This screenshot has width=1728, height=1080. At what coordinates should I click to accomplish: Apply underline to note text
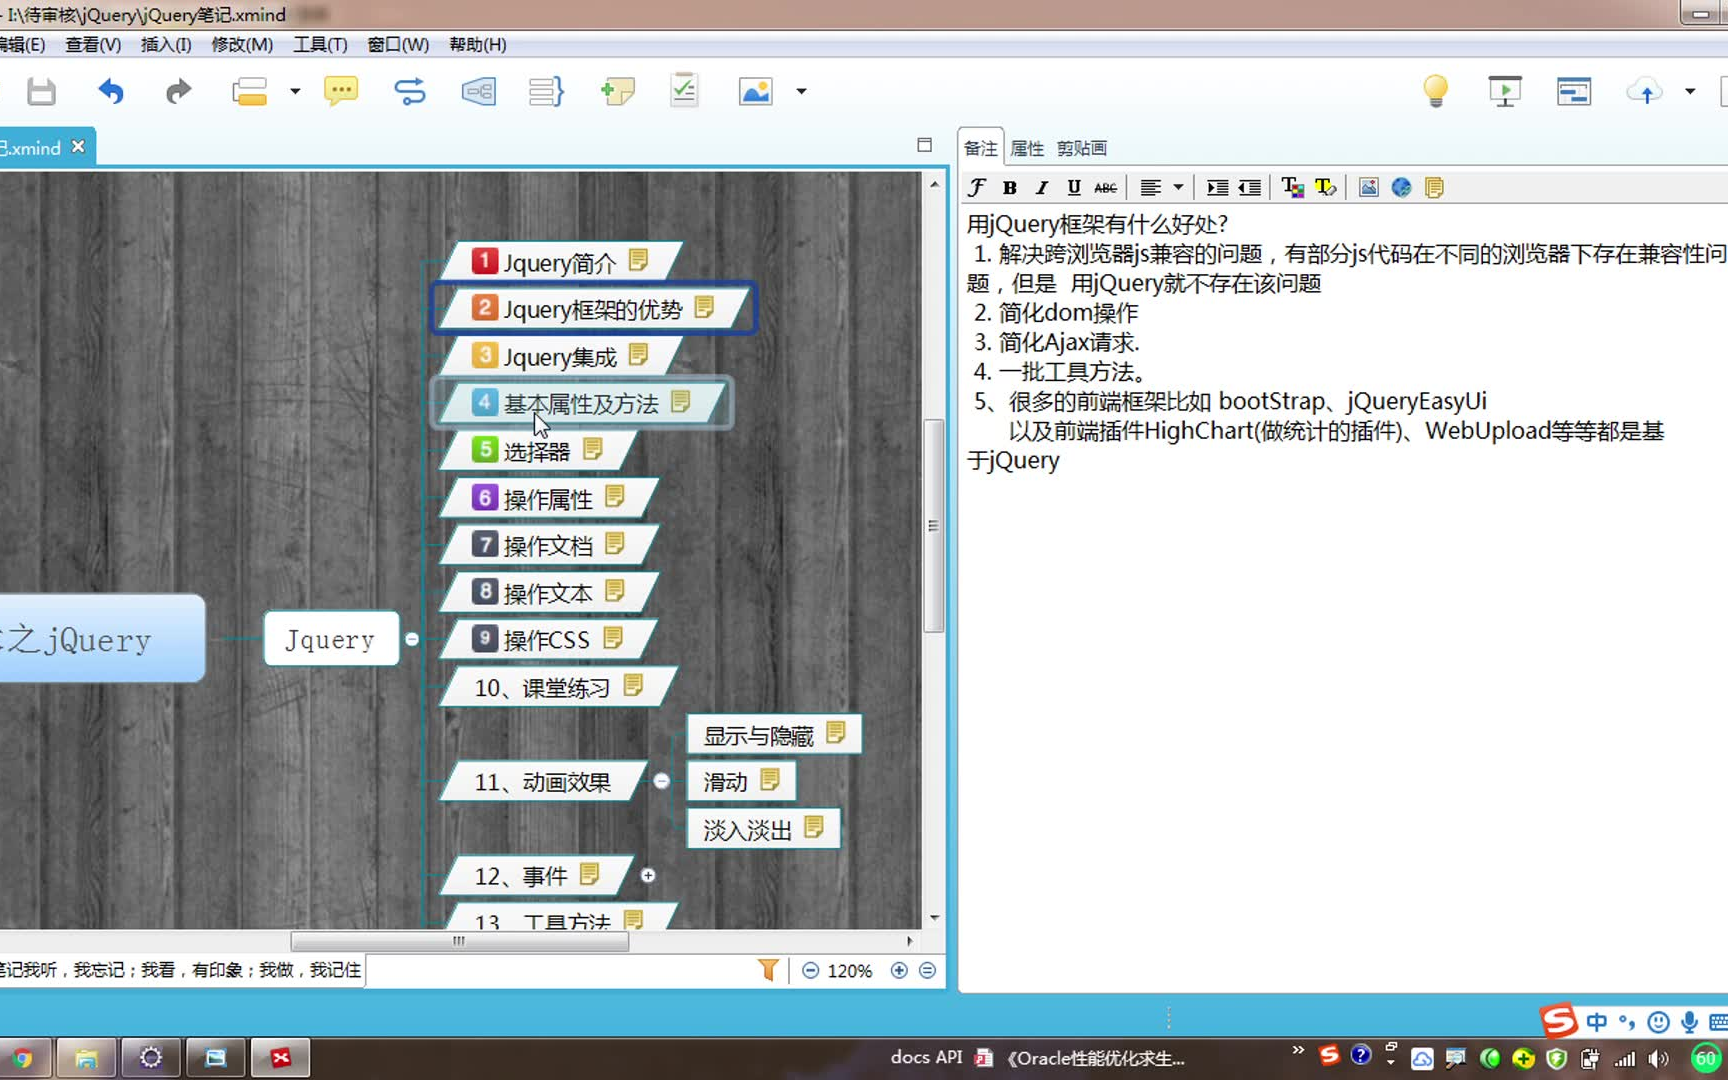click(1072, 187)
